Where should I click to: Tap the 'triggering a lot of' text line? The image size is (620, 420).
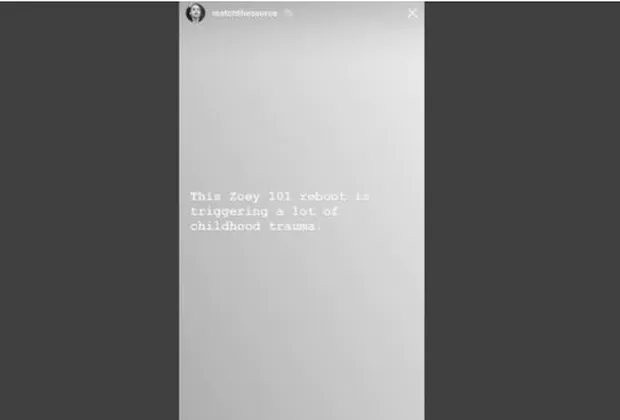coord(264,212)
